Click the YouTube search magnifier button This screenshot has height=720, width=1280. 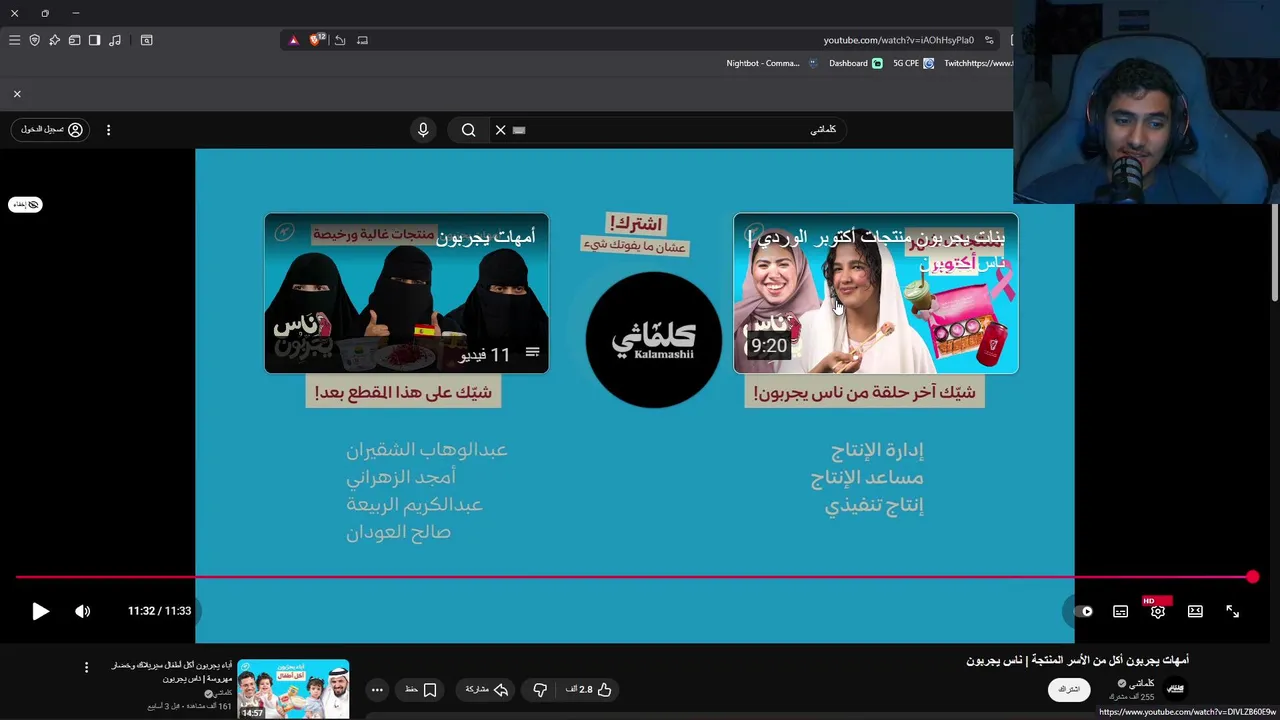point(468,130)
